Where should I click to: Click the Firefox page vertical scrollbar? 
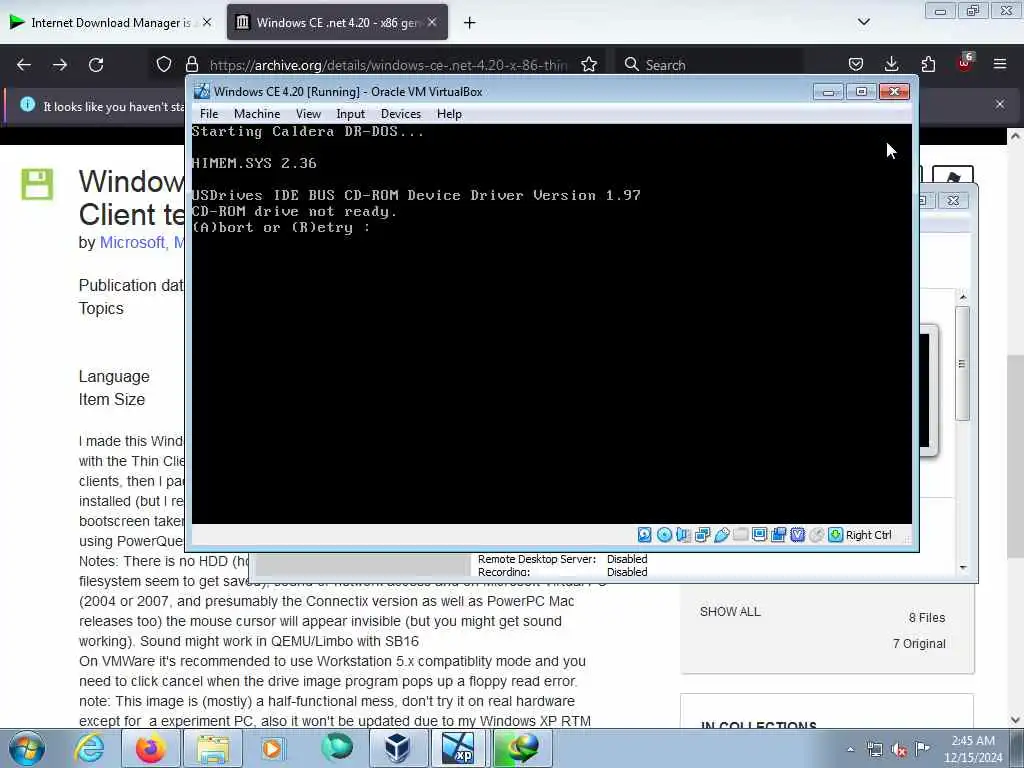tap(1015, 457)
